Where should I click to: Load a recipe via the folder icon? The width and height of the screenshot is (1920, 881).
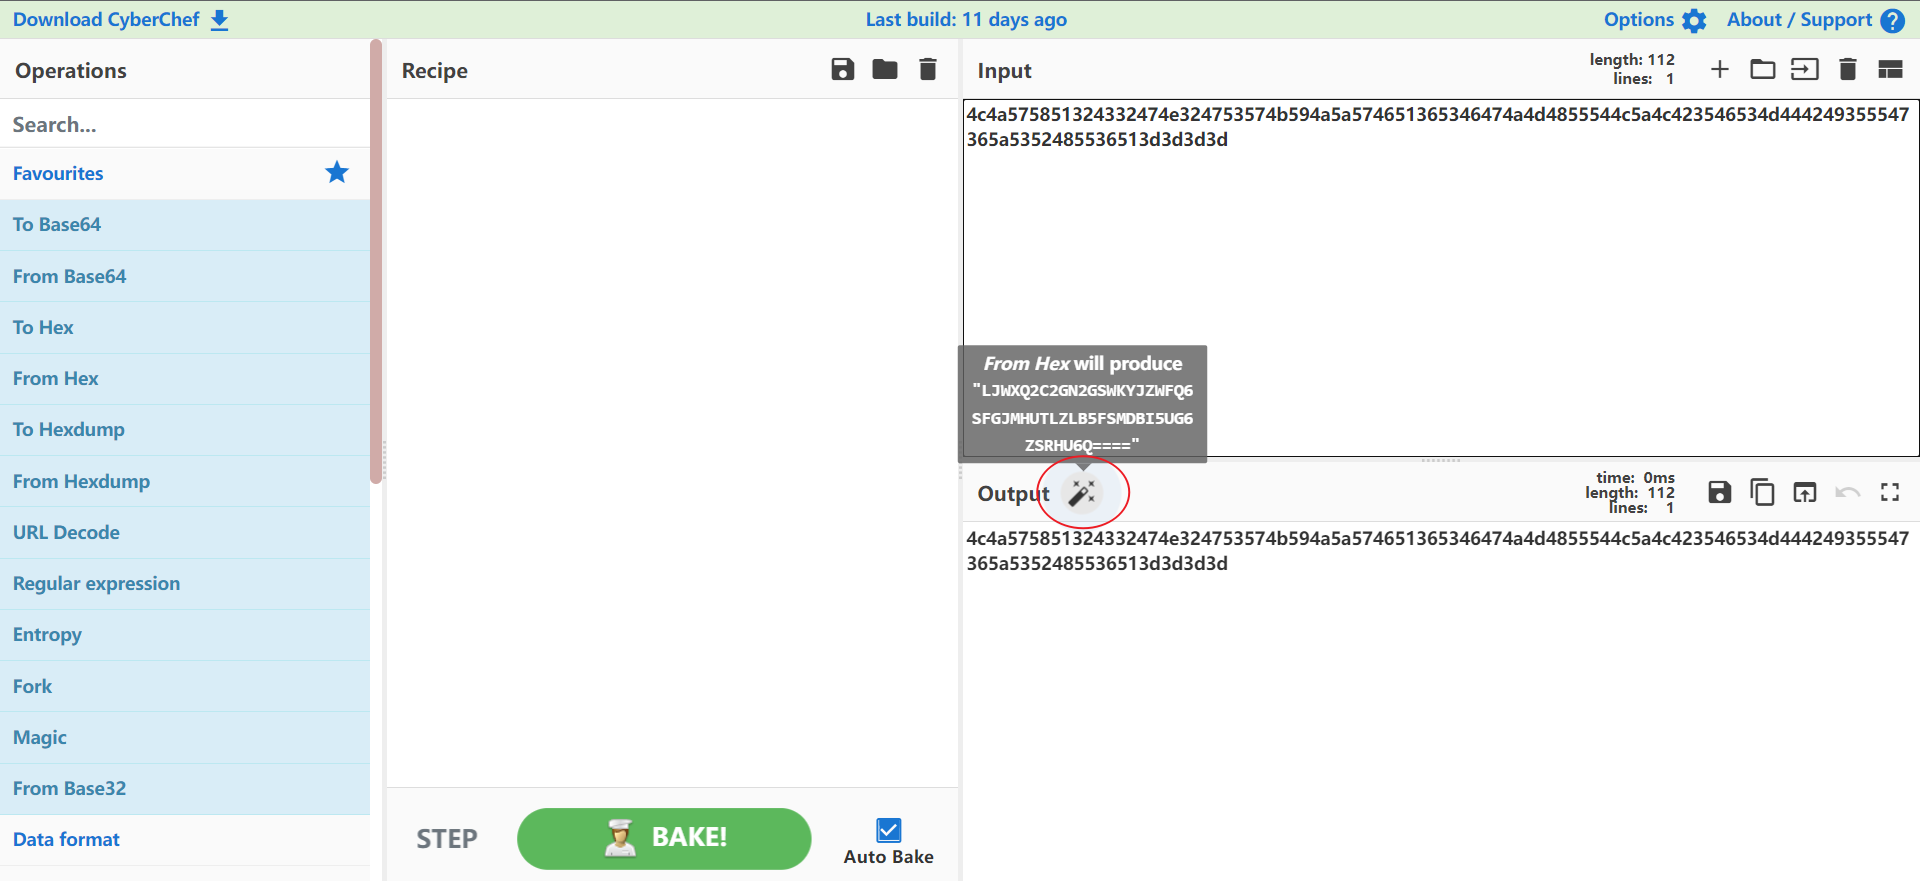885,69
